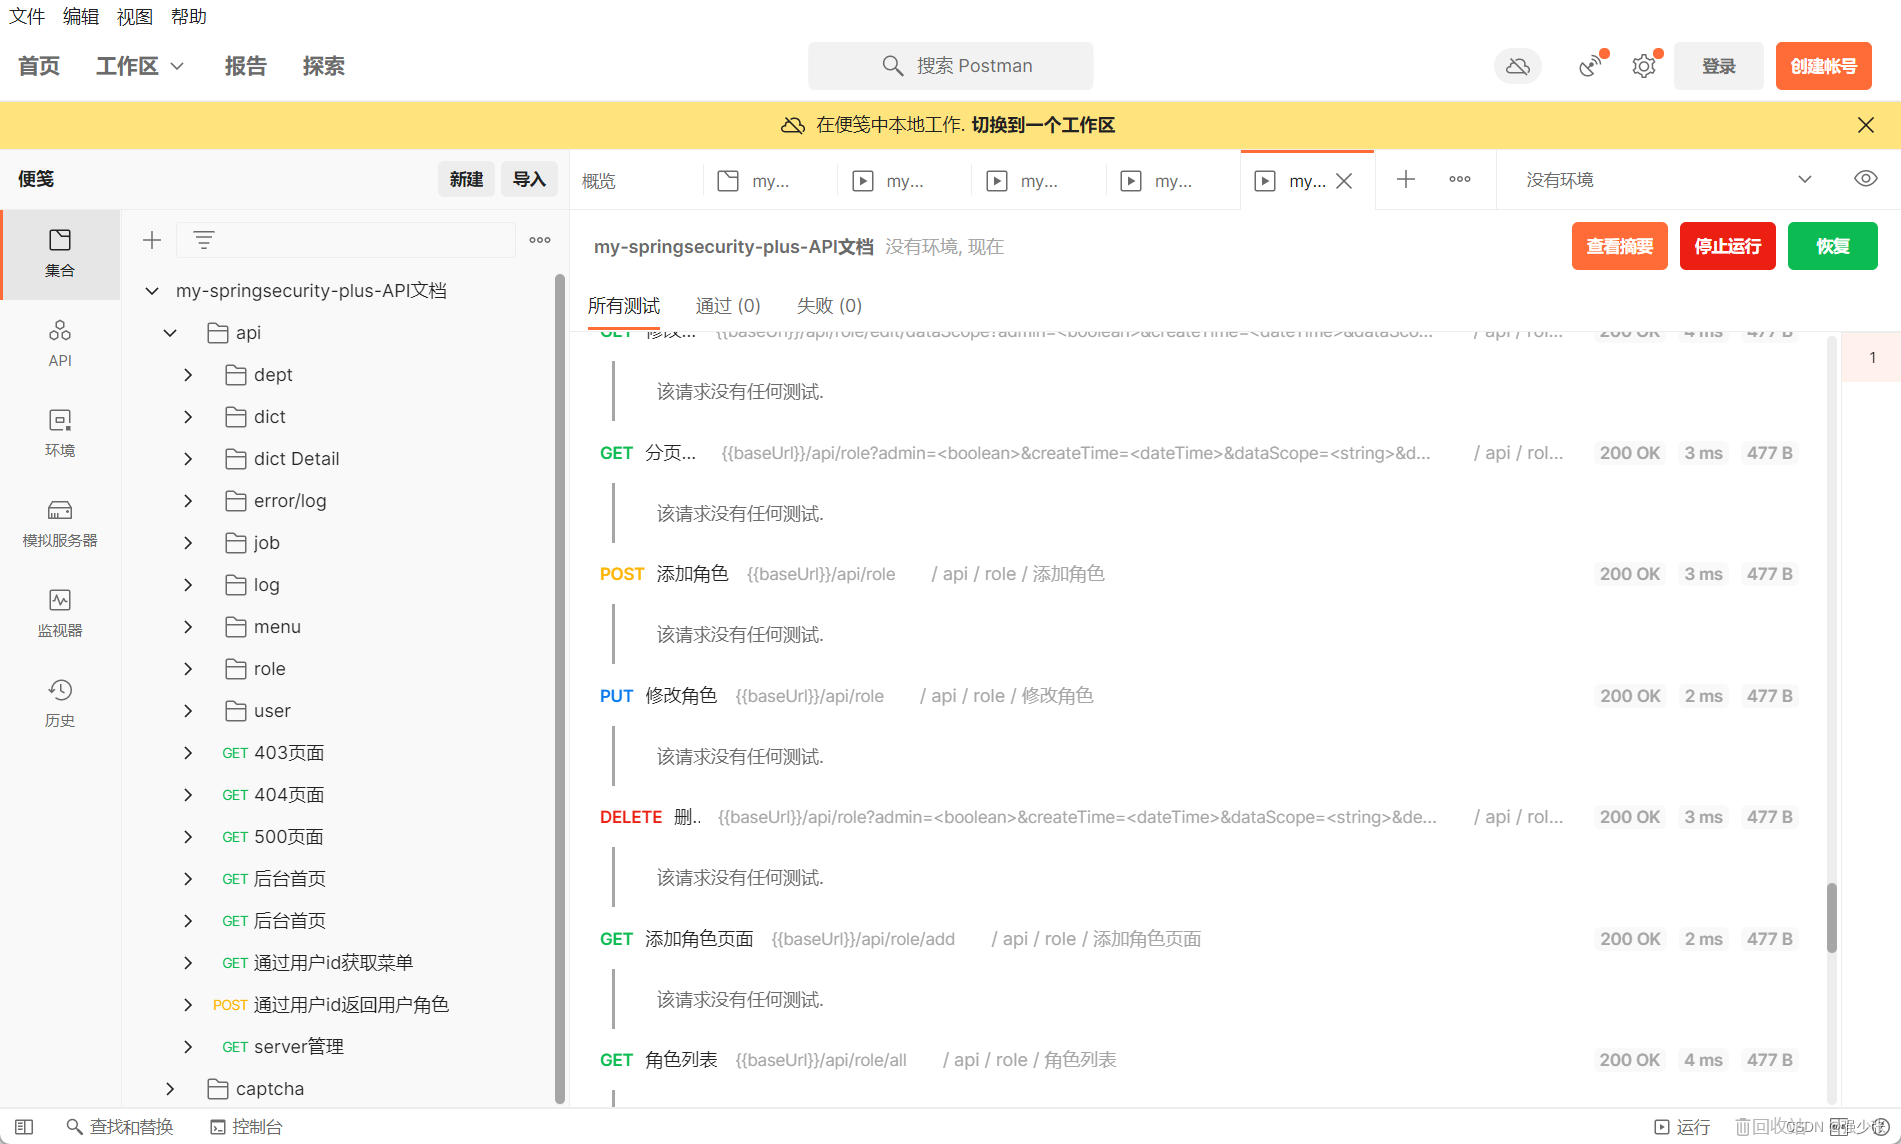Open collection sidebar more options (three dots)
The width and height of the screenshot is (1901, 1144).
[540, 240]
